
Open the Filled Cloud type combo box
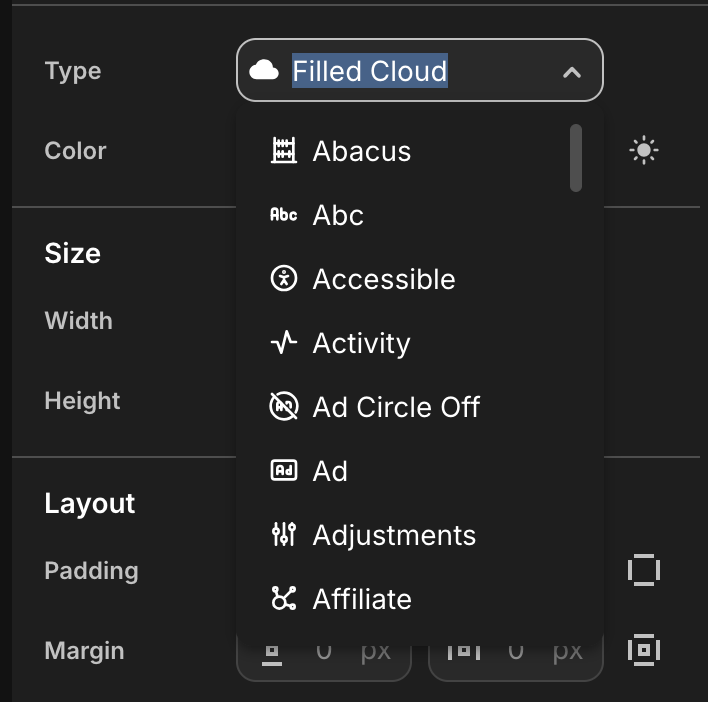[419, 70]
